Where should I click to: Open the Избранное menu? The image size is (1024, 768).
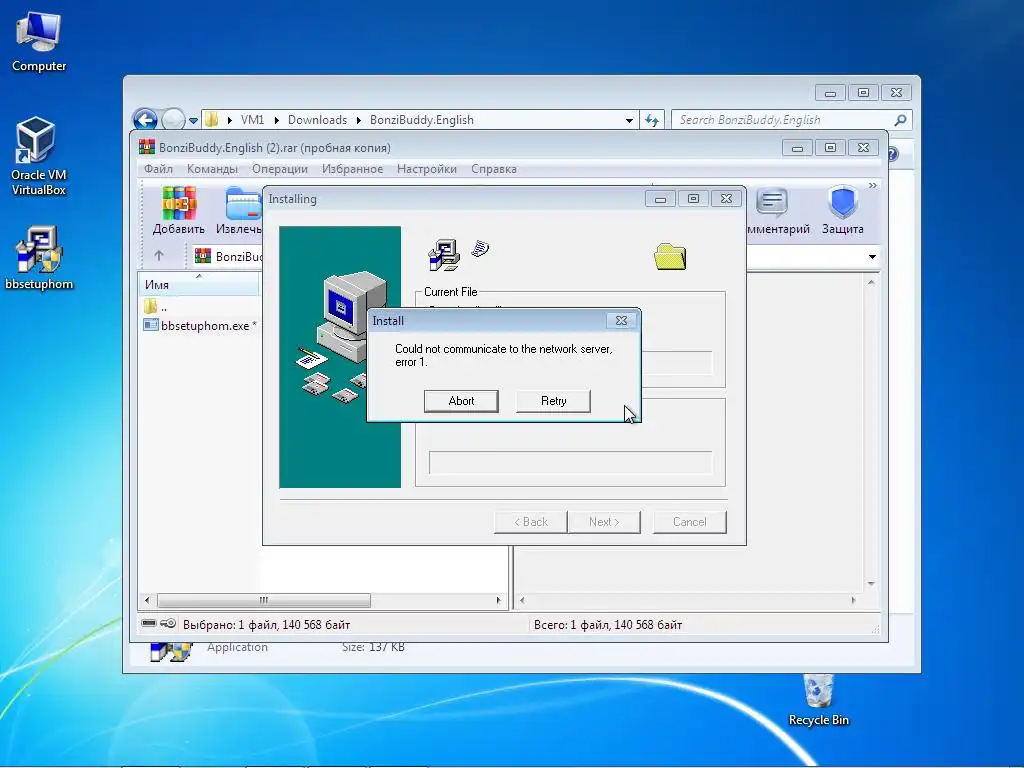[352, 168]
